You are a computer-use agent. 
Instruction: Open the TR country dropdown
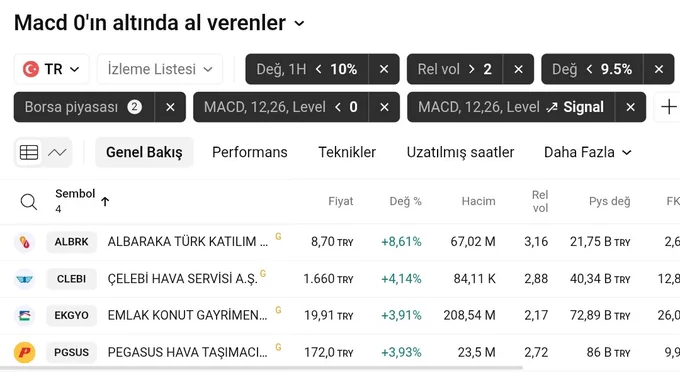pyautogui.click(x=52, y=69)
